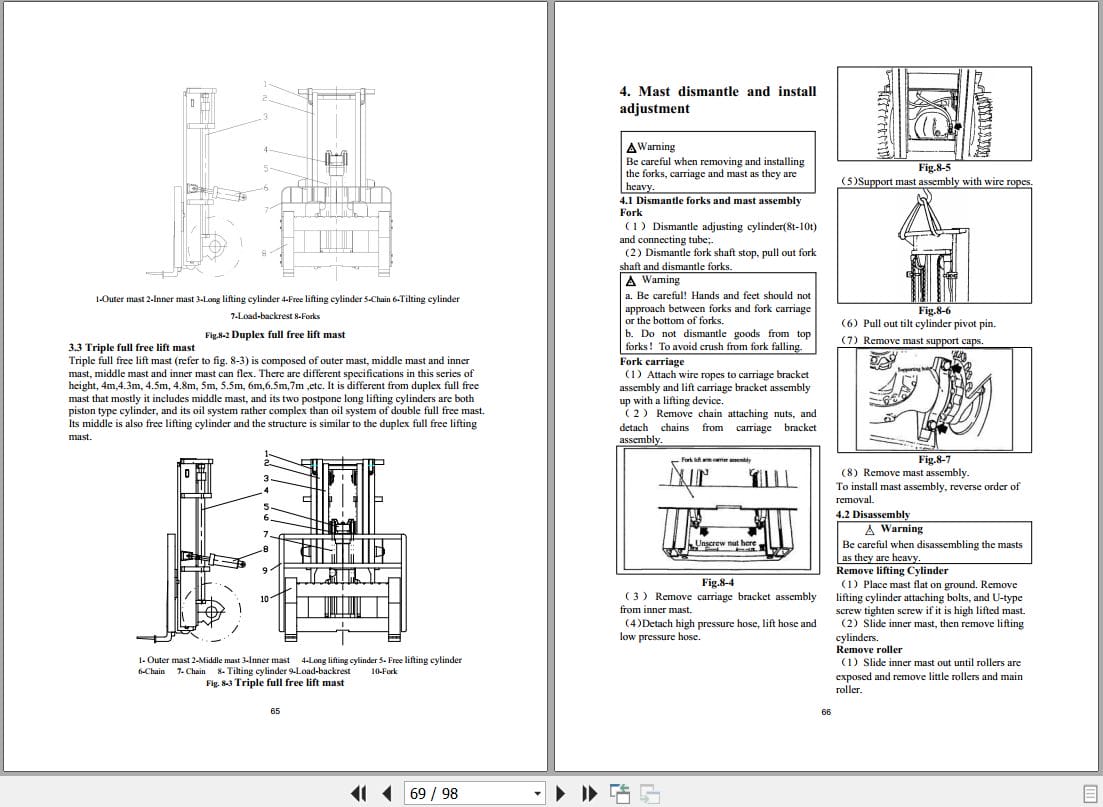
Task: Click text '(8) Remove mast assembly.'
Action: click(x=904, y=473)
